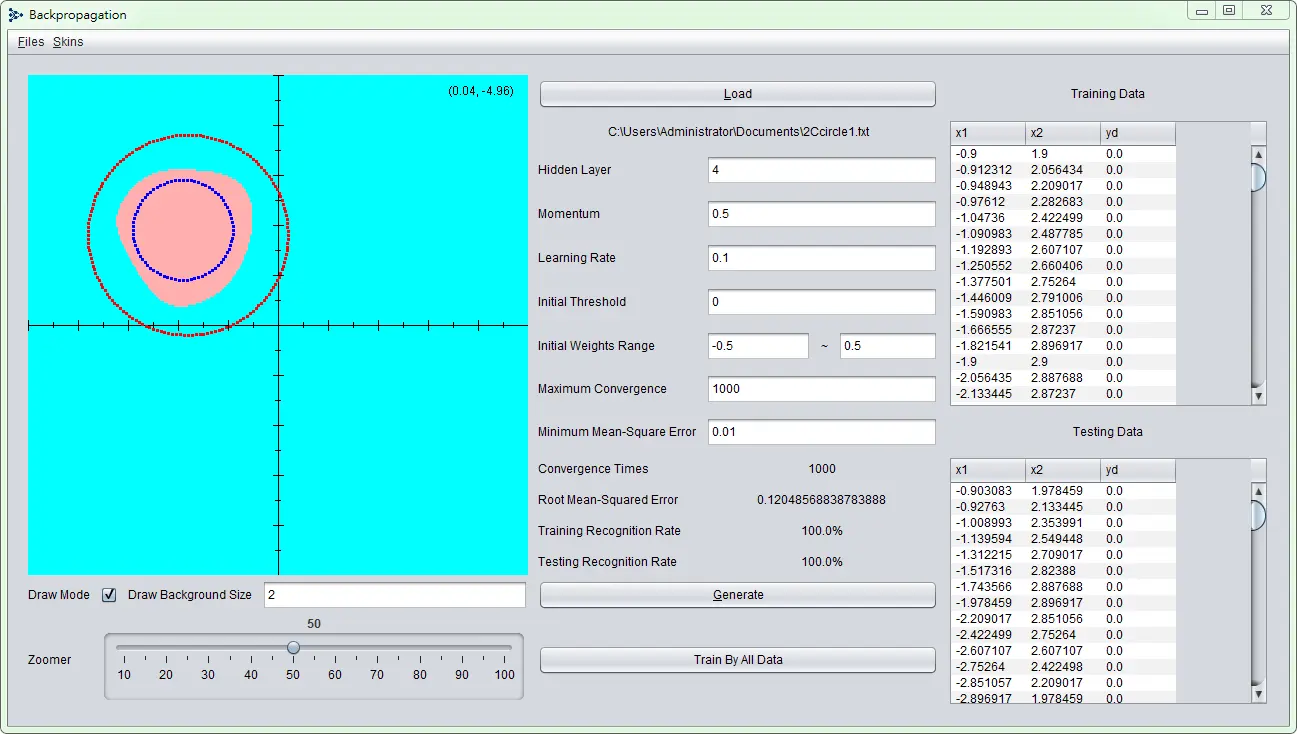Select testing cell -2.851057
Screen dimensions: 1297x734
click(988, 683)
